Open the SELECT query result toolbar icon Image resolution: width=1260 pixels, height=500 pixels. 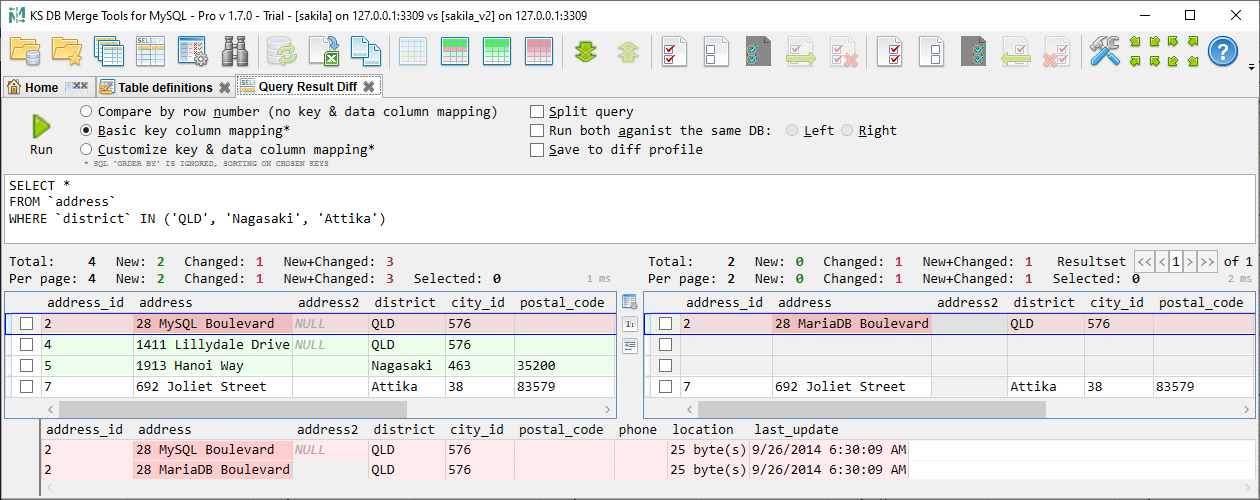pyautogui.click(x=150, y=51)
